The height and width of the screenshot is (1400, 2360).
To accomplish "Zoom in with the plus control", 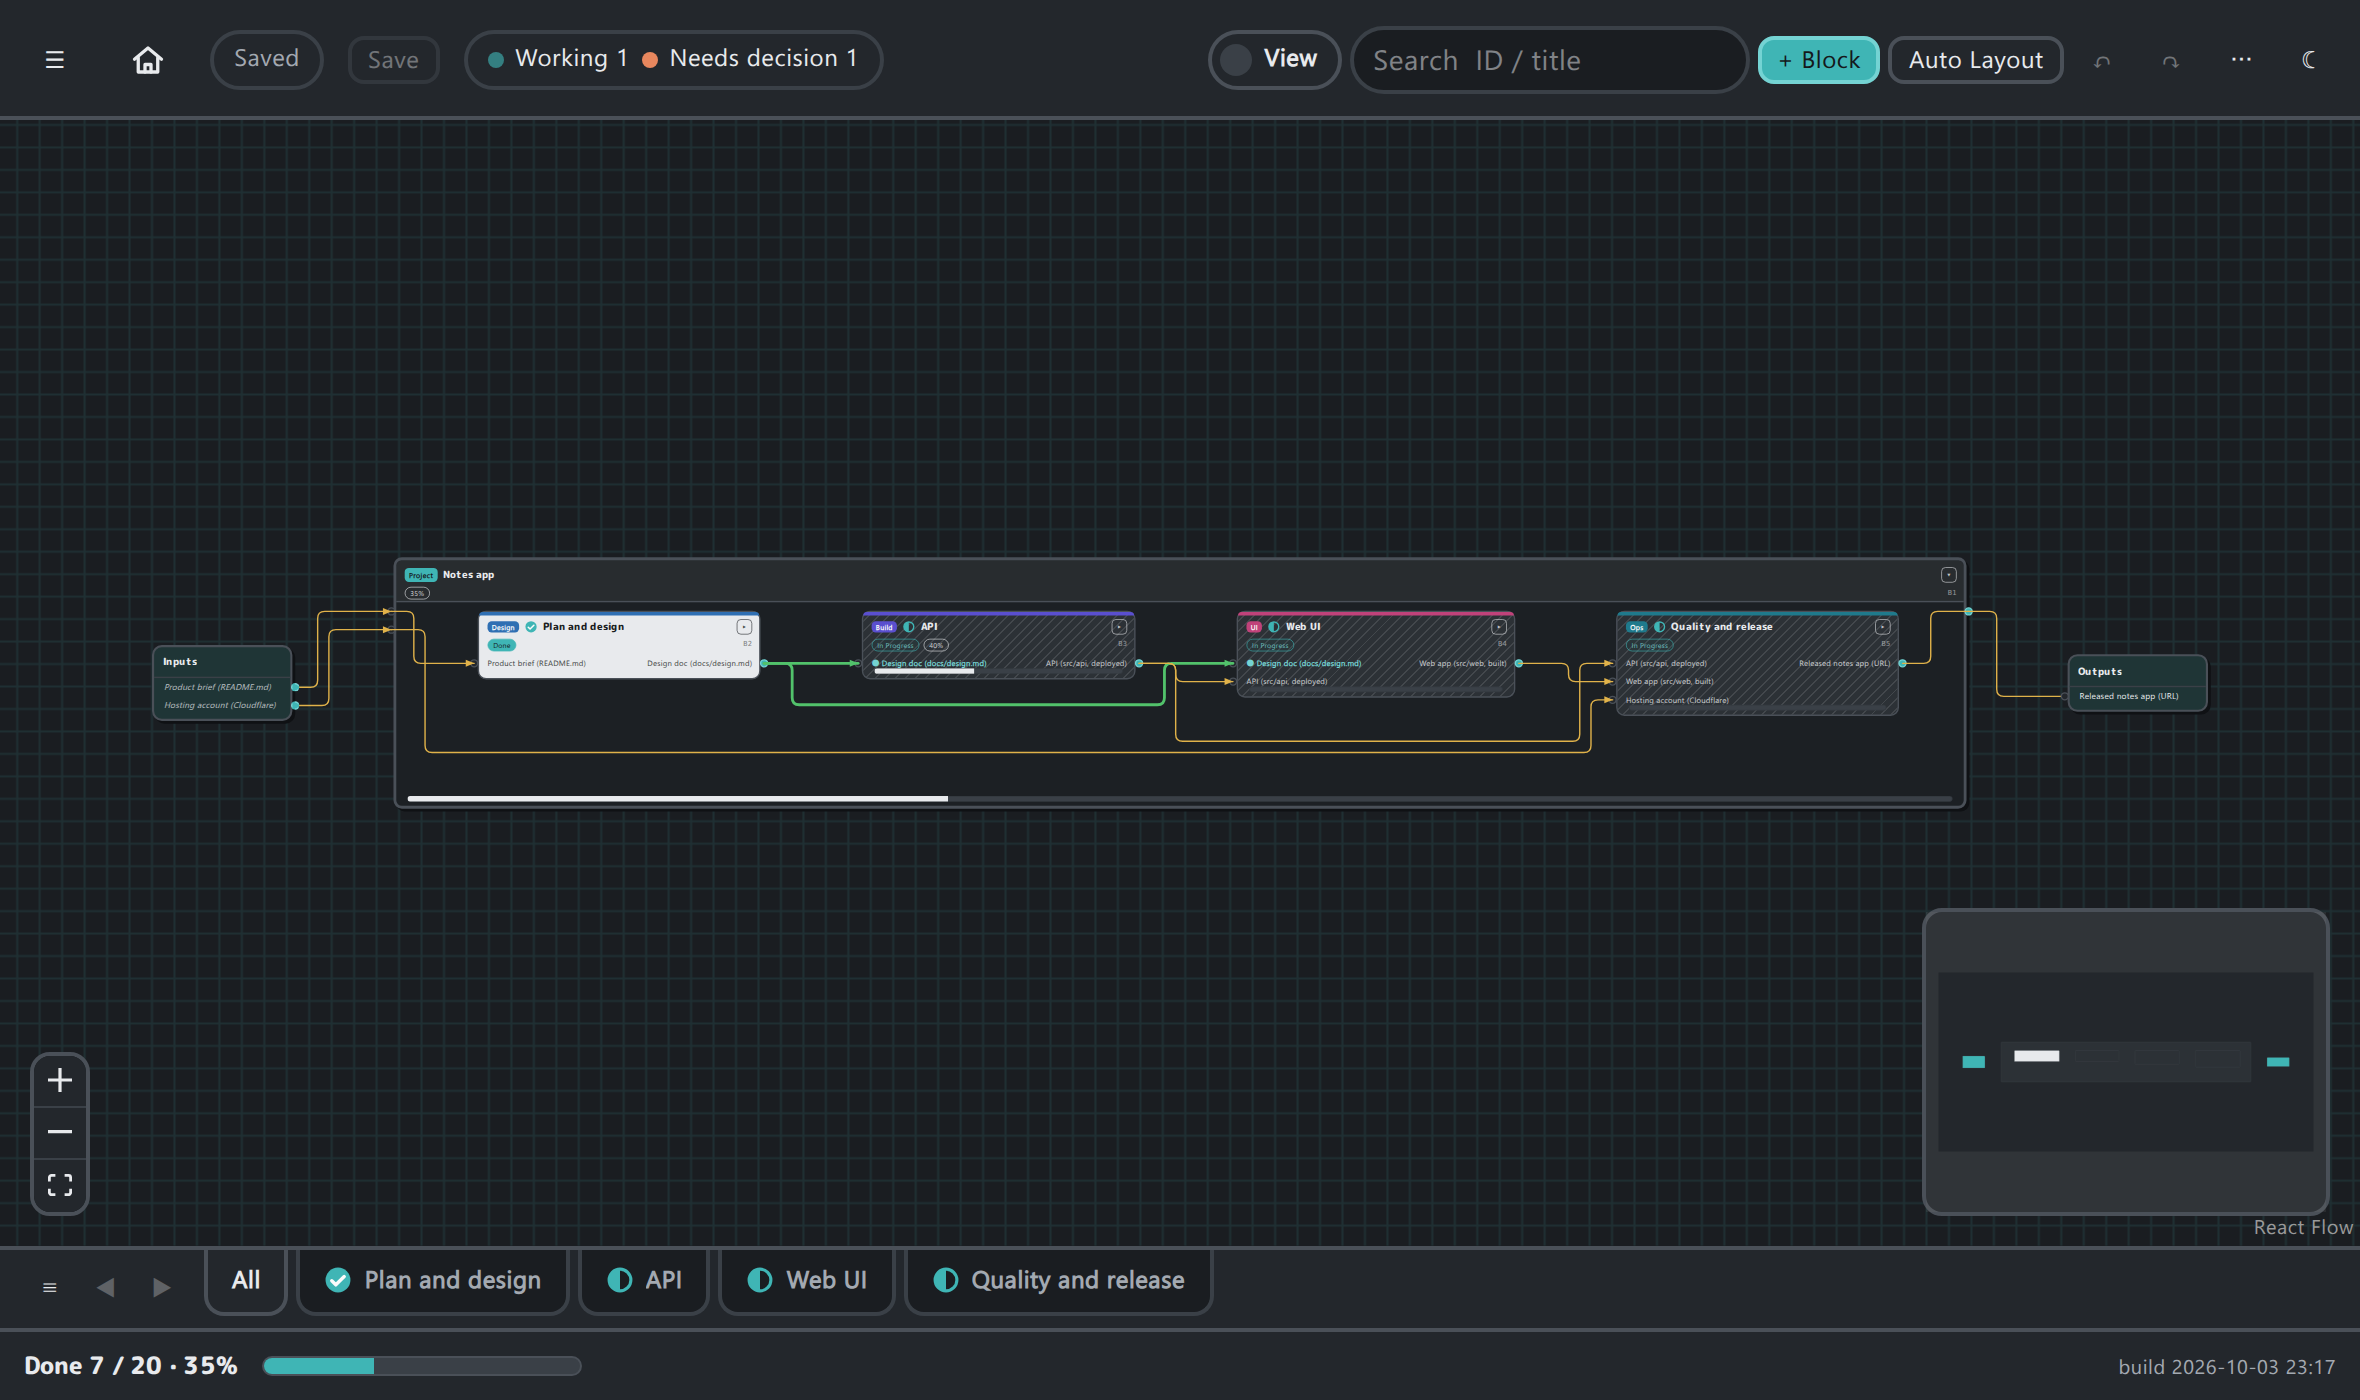I will [60, 1080].
